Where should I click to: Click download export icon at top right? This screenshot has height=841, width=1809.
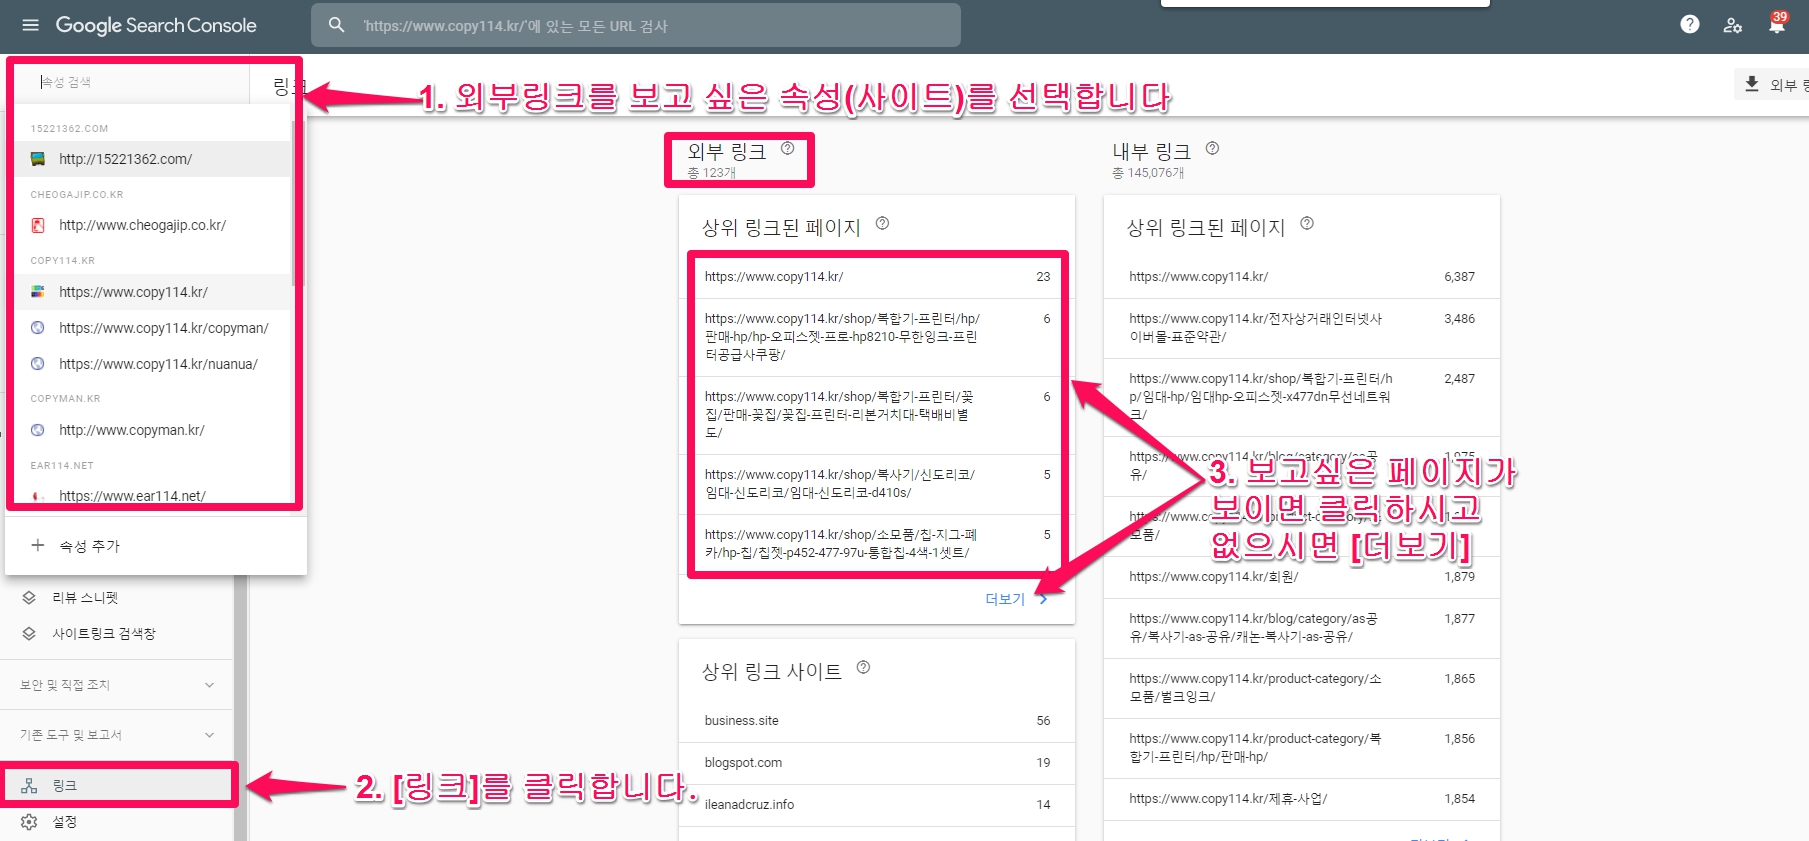(1752, 84)
